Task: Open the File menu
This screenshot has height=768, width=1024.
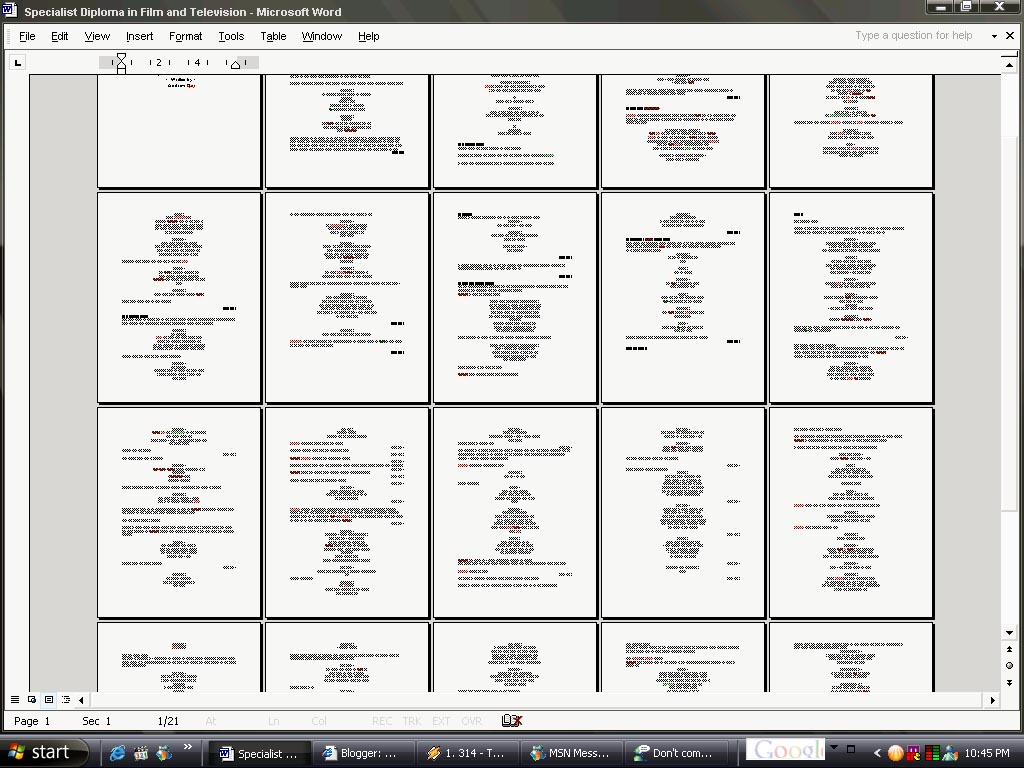Action: click(x=27, y=36)
